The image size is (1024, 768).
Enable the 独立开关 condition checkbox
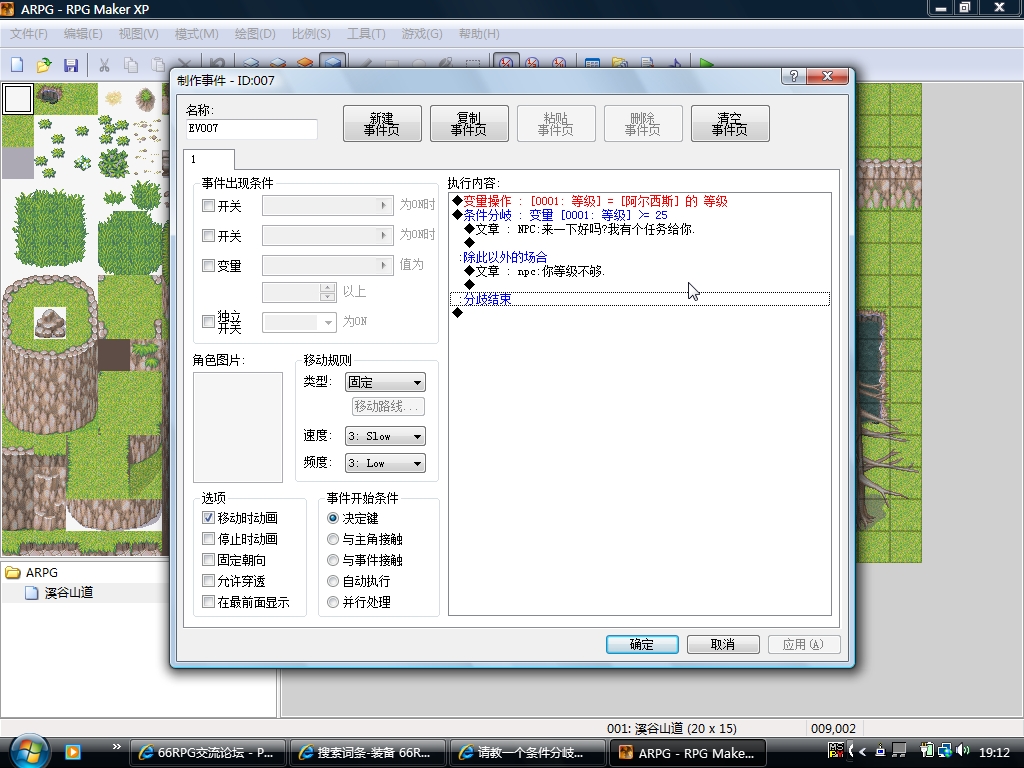click(208, 321)
